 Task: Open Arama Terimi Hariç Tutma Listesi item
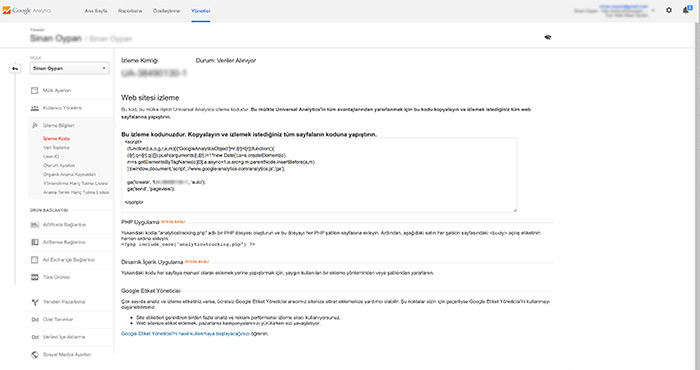click(x=76, y=192)
